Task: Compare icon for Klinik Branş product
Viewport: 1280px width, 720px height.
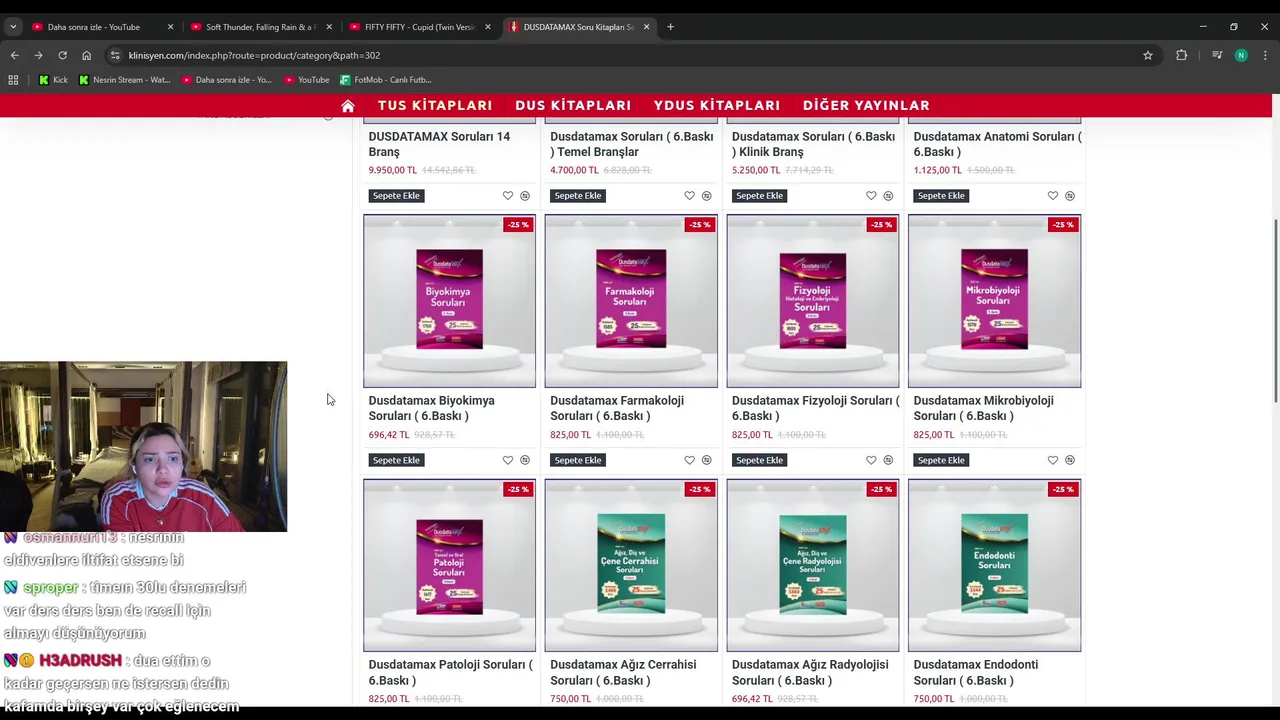Action: [x=888, y=196]
